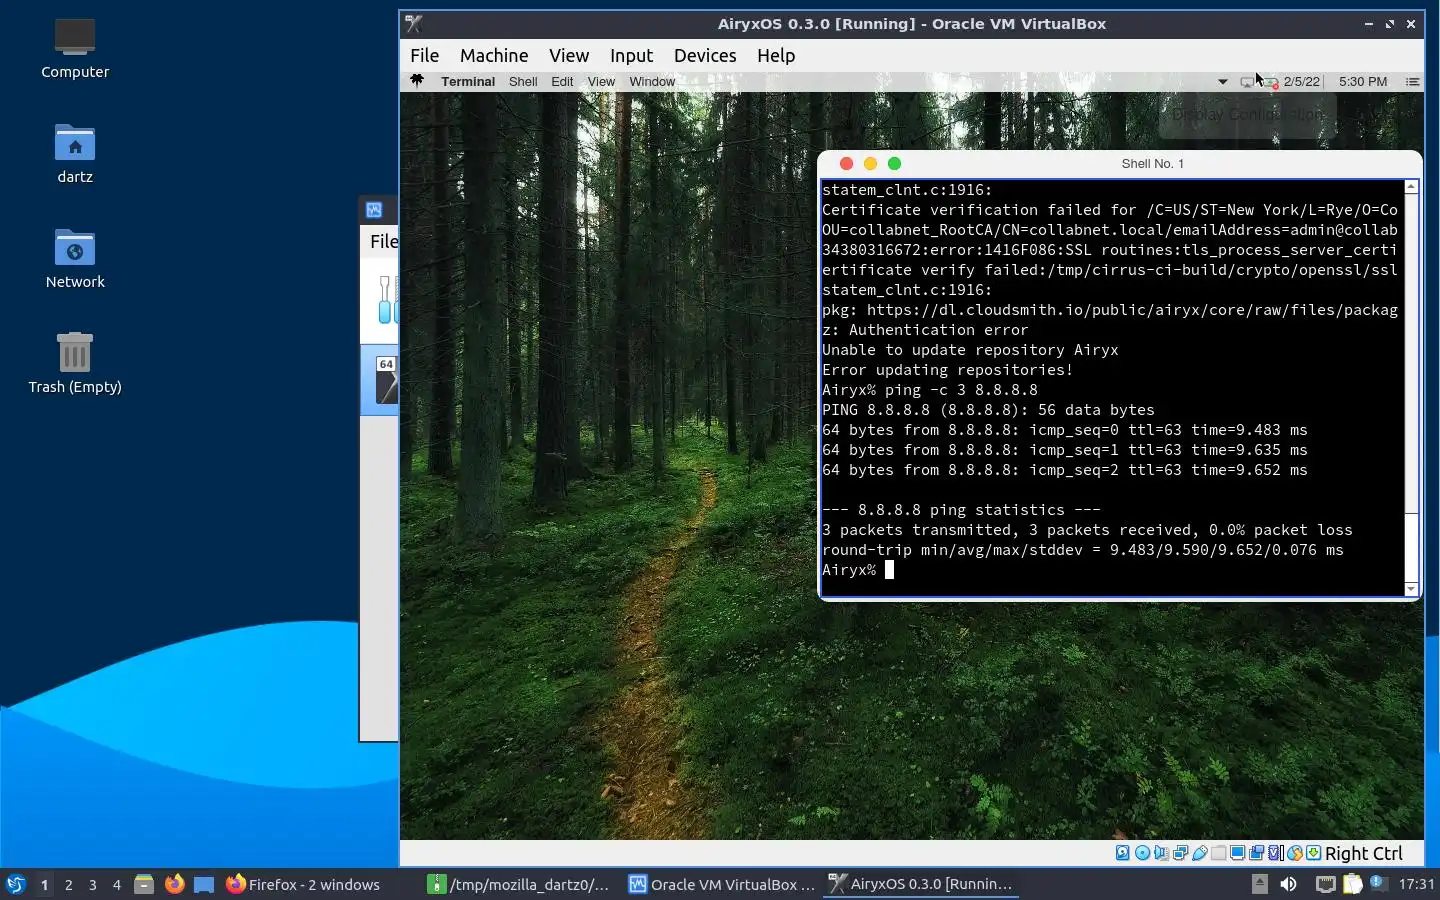Viewport: 1440px width, 900px height.
Task: Open the VirtualBox View menu
Action: (x=569, y=55)
